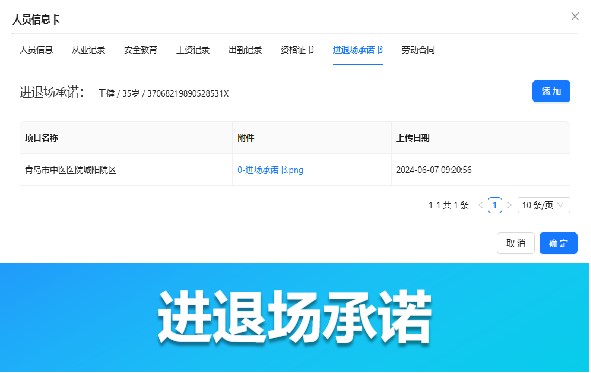The width and height of the screenshot is (591, 373).
Task: Go to next page arrow
Action: [509, 205]
